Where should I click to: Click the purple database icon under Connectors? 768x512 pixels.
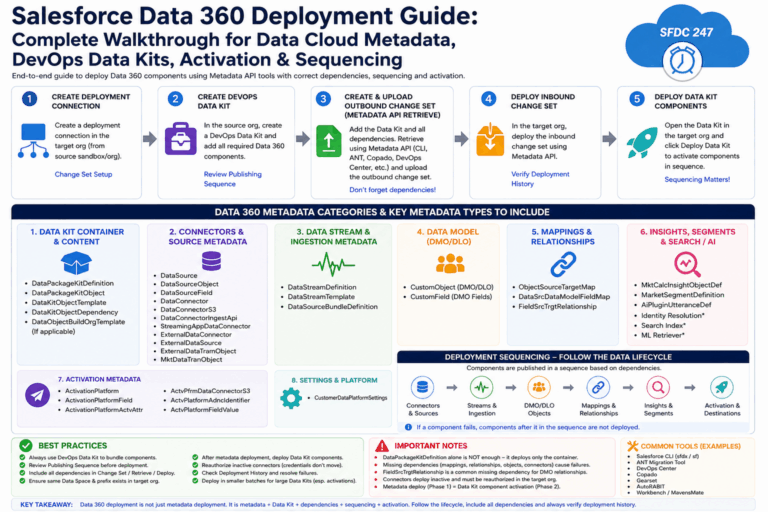[x=211, y=261]
